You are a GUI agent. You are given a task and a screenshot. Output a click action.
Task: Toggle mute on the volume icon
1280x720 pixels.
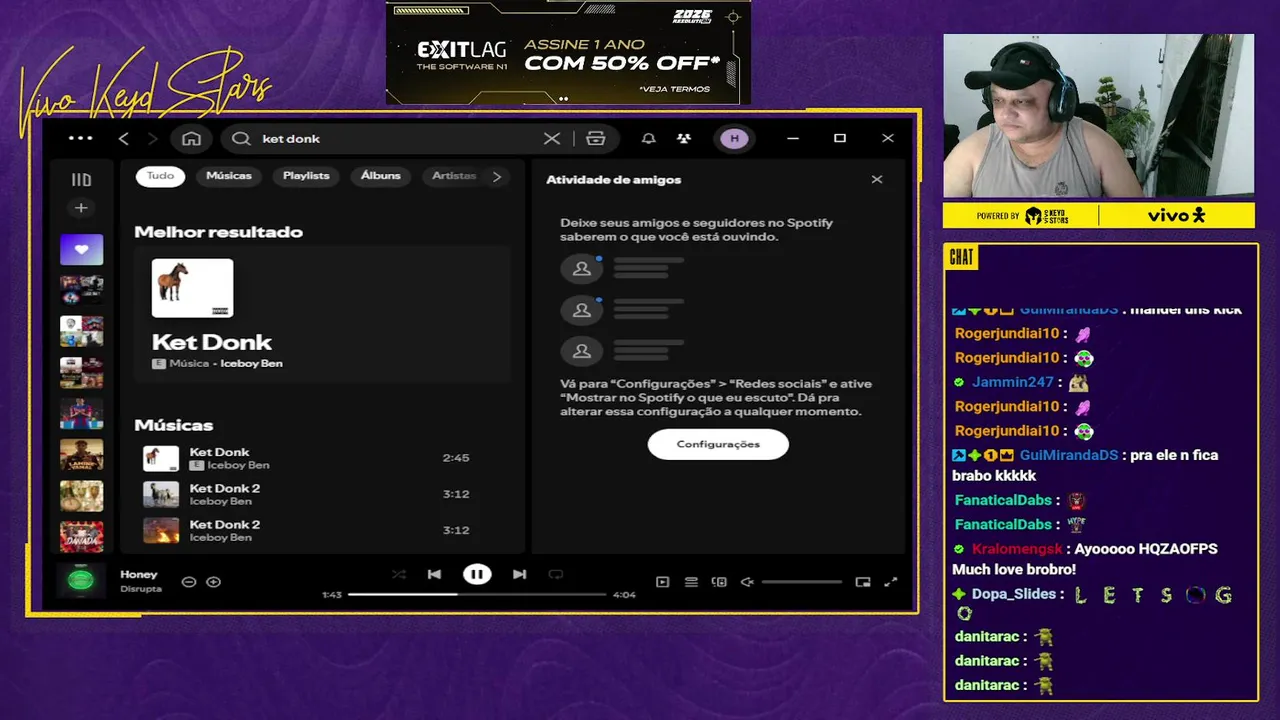[x=747, y=582]
